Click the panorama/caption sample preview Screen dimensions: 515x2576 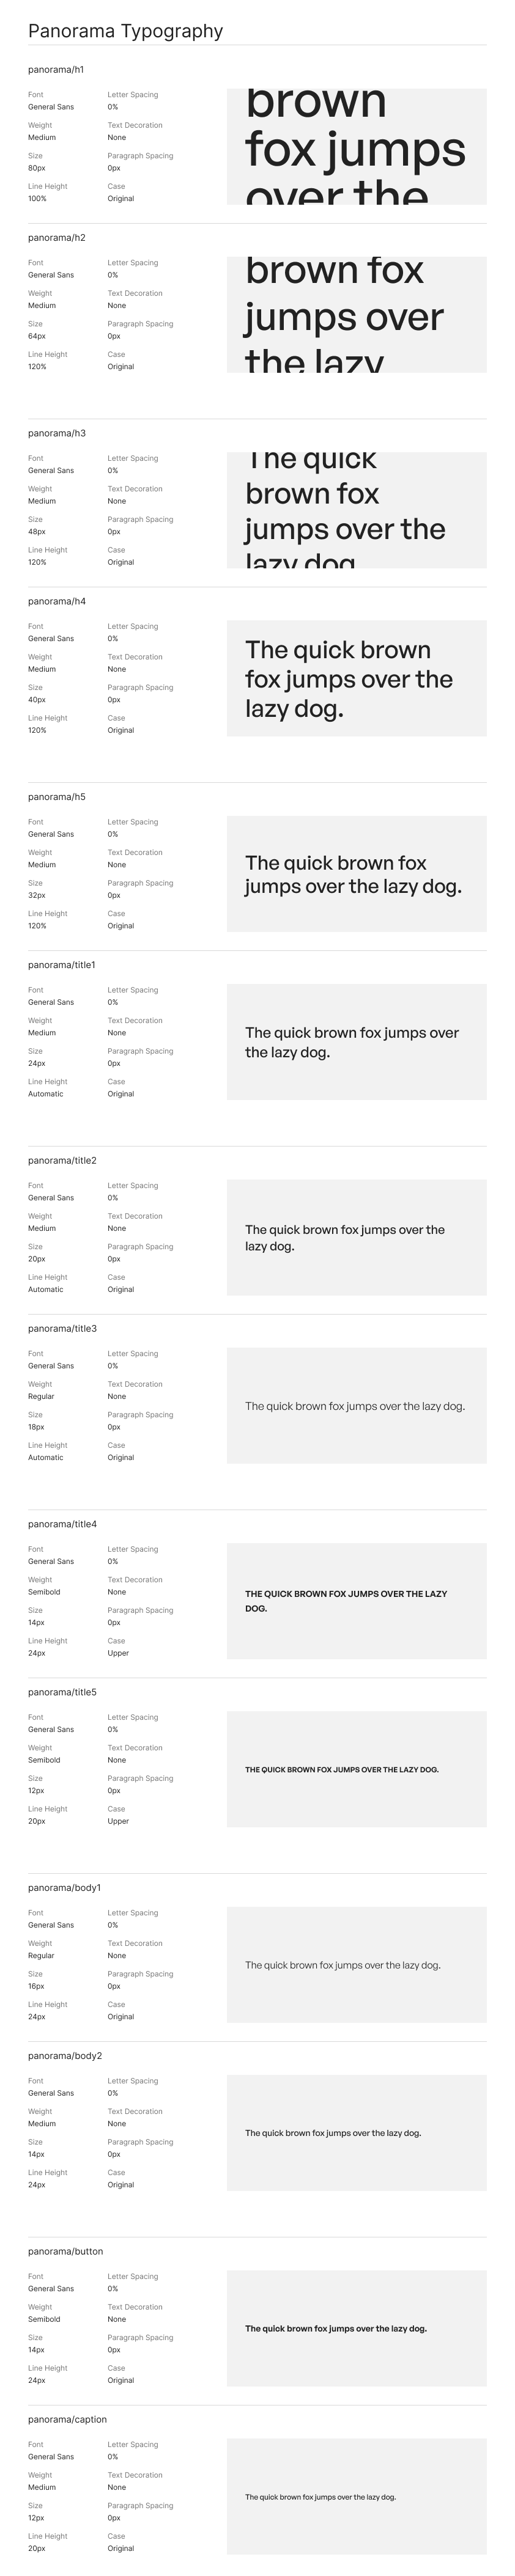(x=356, y=2496)
